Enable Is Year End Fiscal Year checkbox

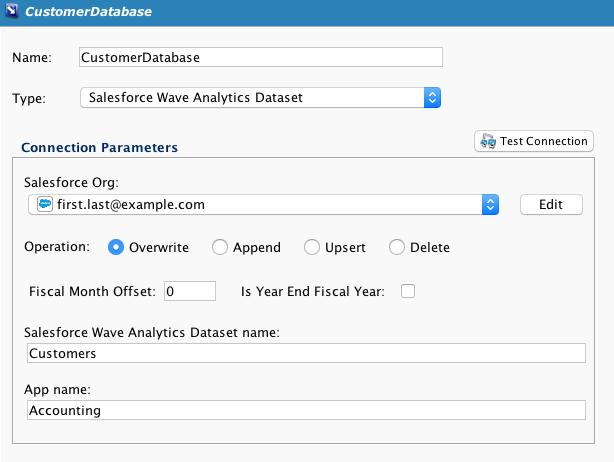[x=407, y=291]
